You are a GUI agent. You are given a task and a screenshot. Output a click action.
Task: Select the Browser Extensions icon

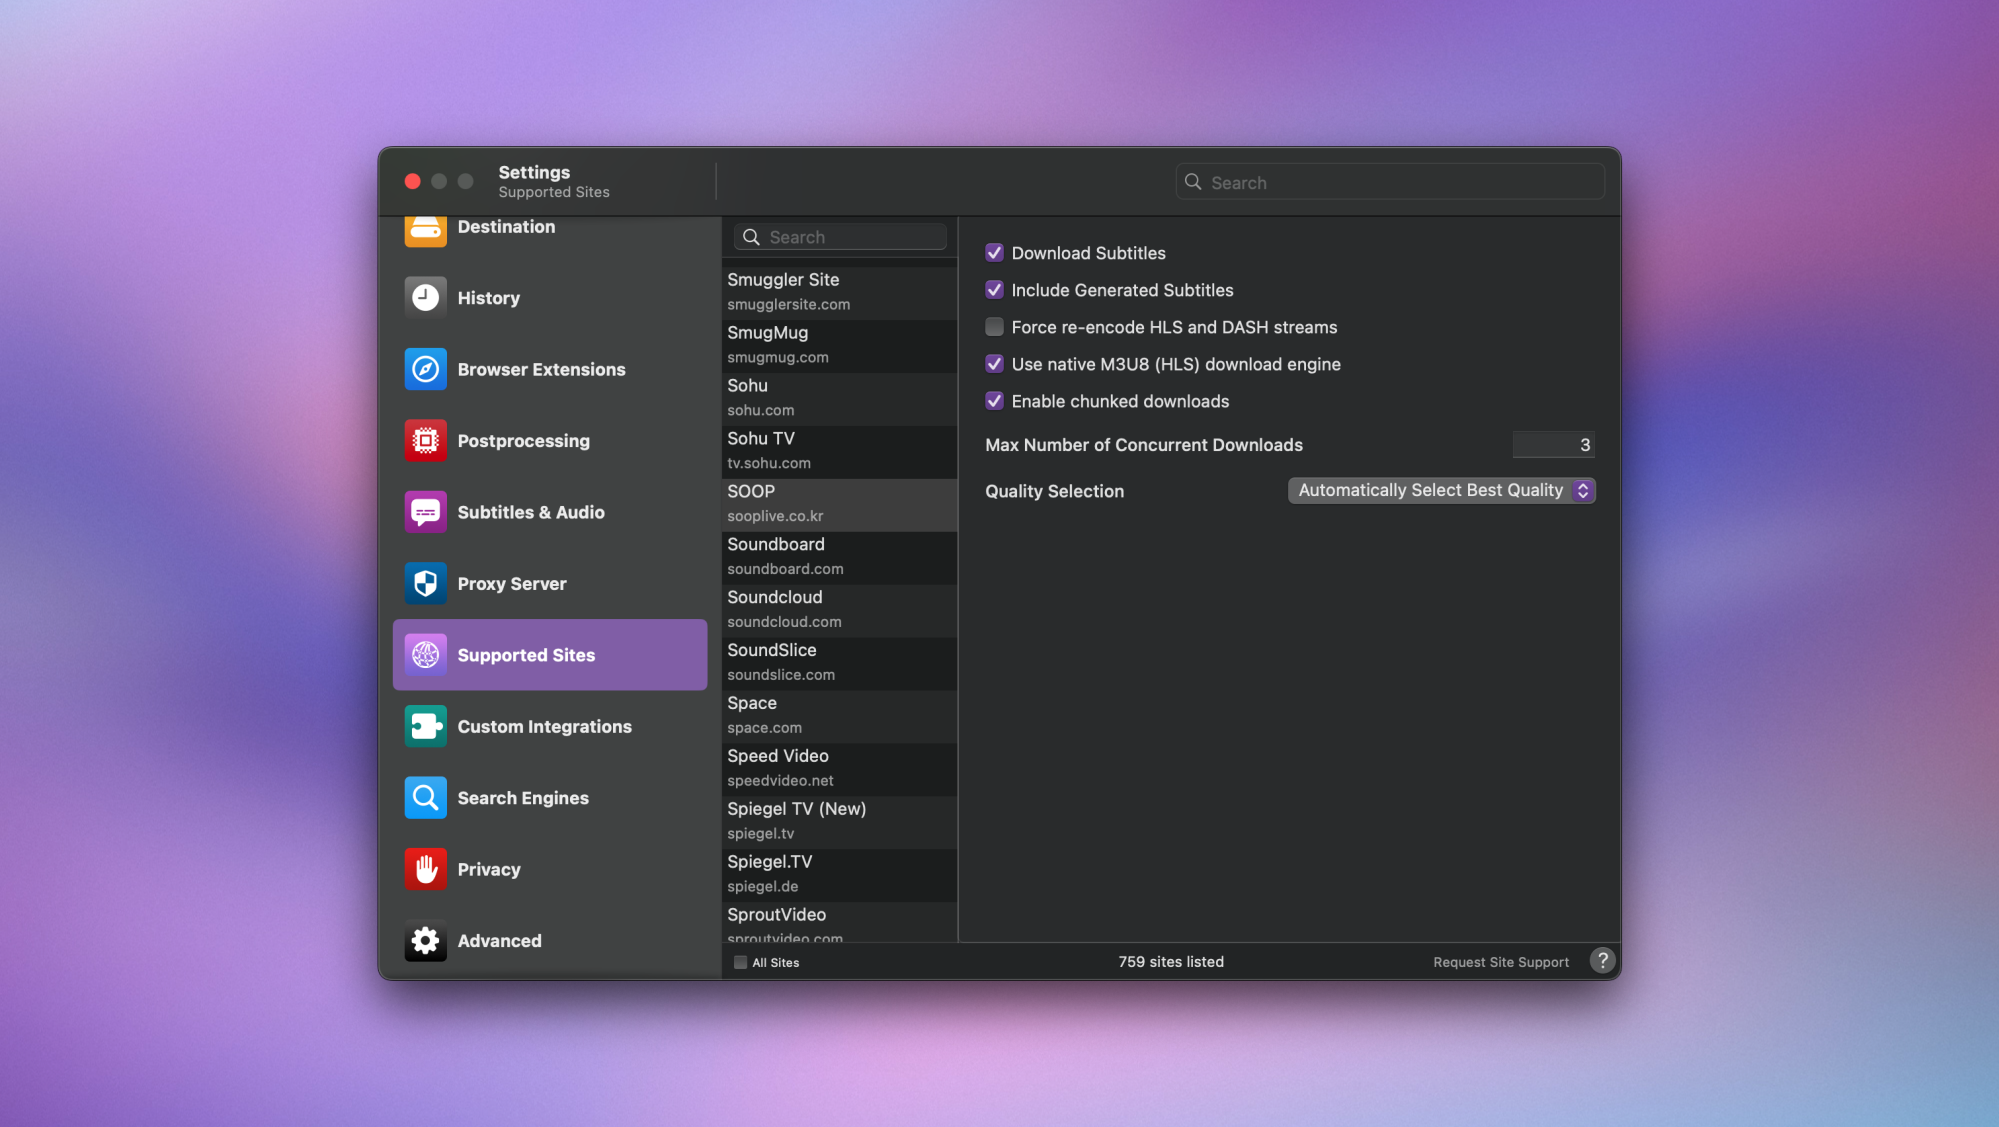(425, 369)
